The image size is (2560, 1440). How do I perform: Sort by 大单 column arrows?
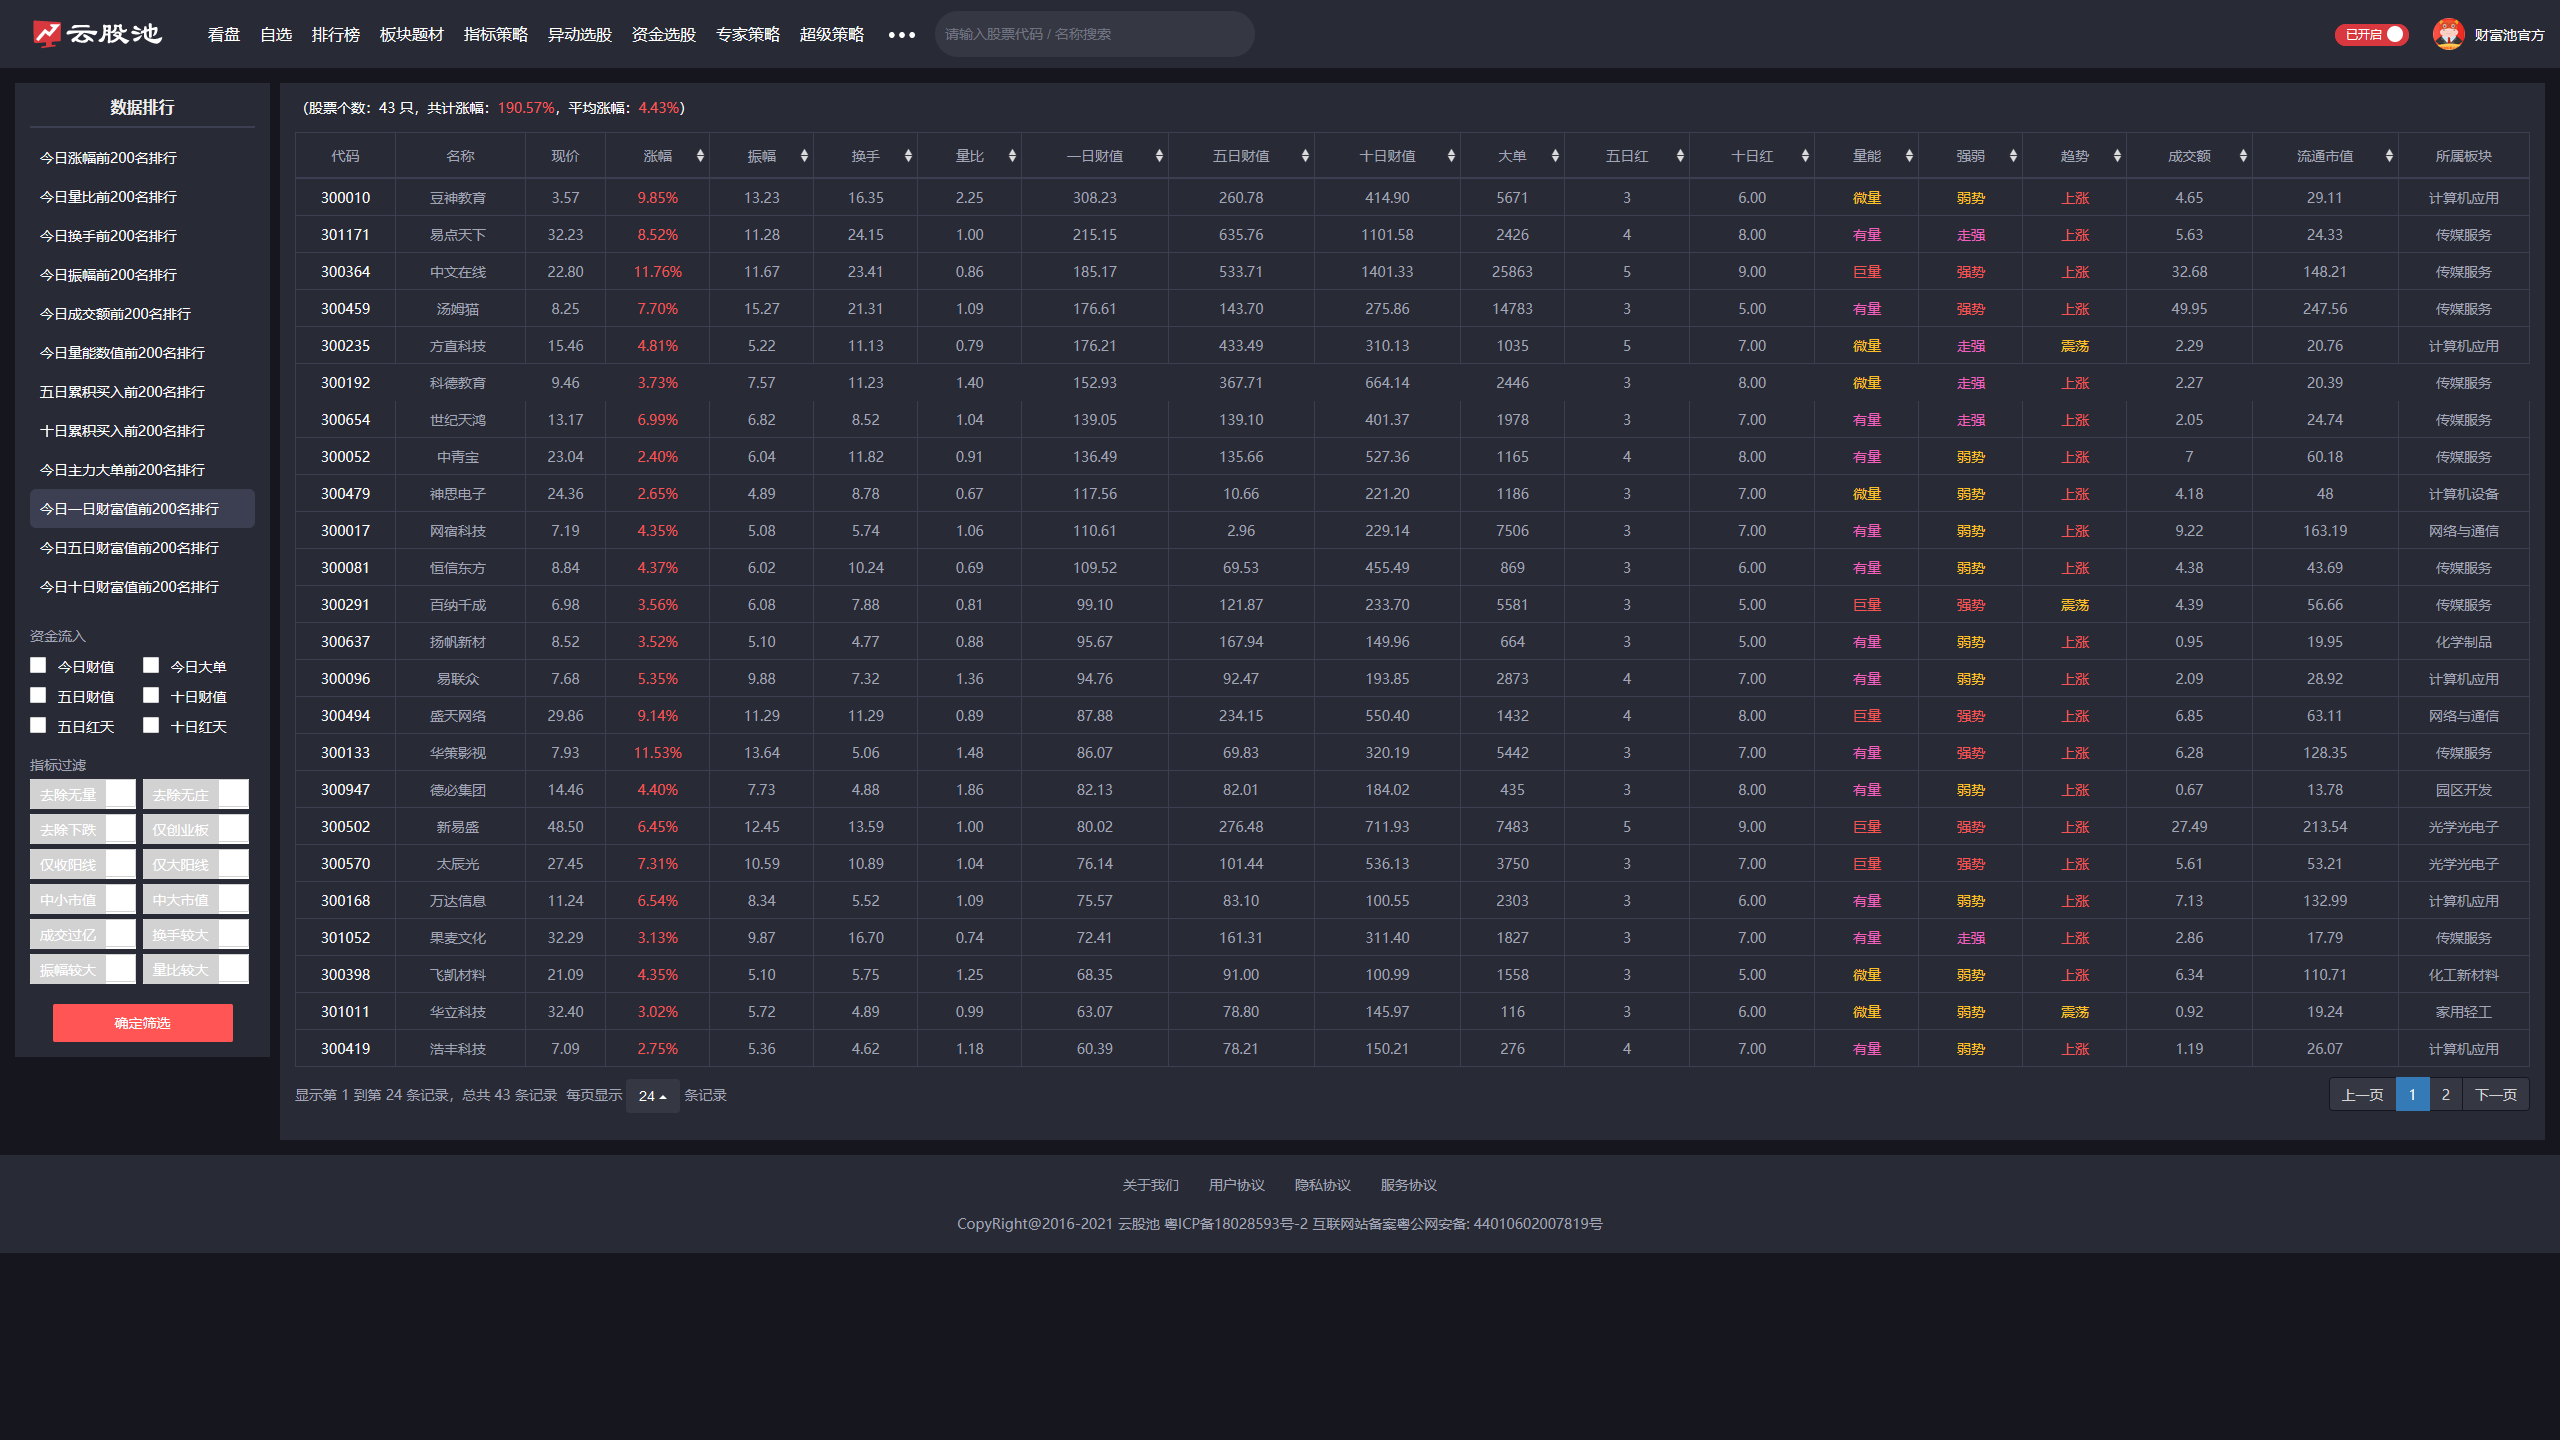click(x=1555, y=156)
